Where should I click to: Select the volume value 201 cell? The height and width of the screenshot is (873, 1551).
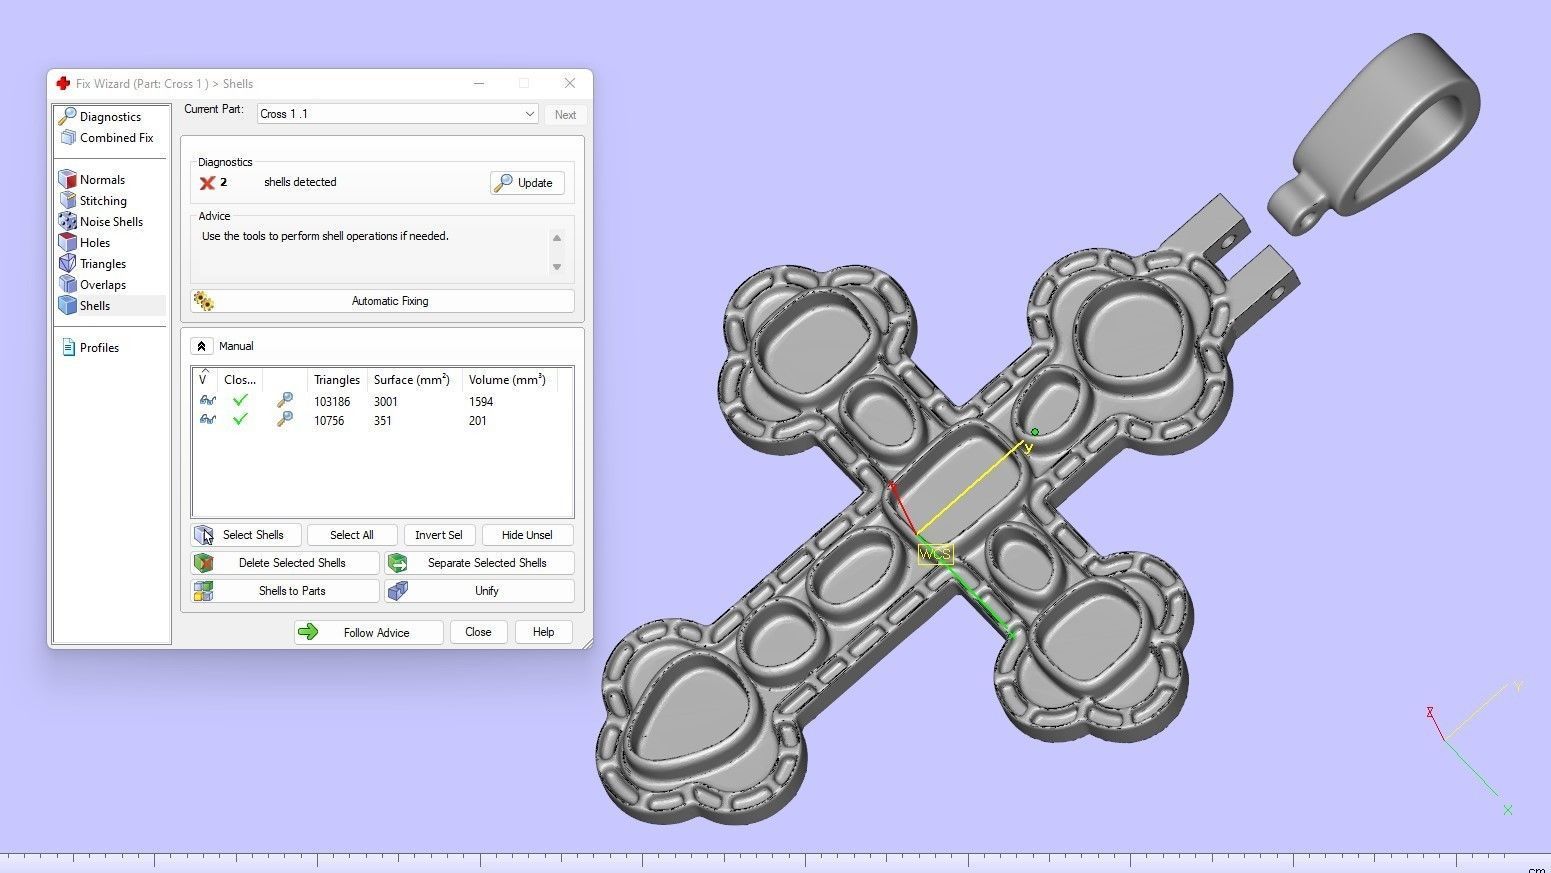477,421
